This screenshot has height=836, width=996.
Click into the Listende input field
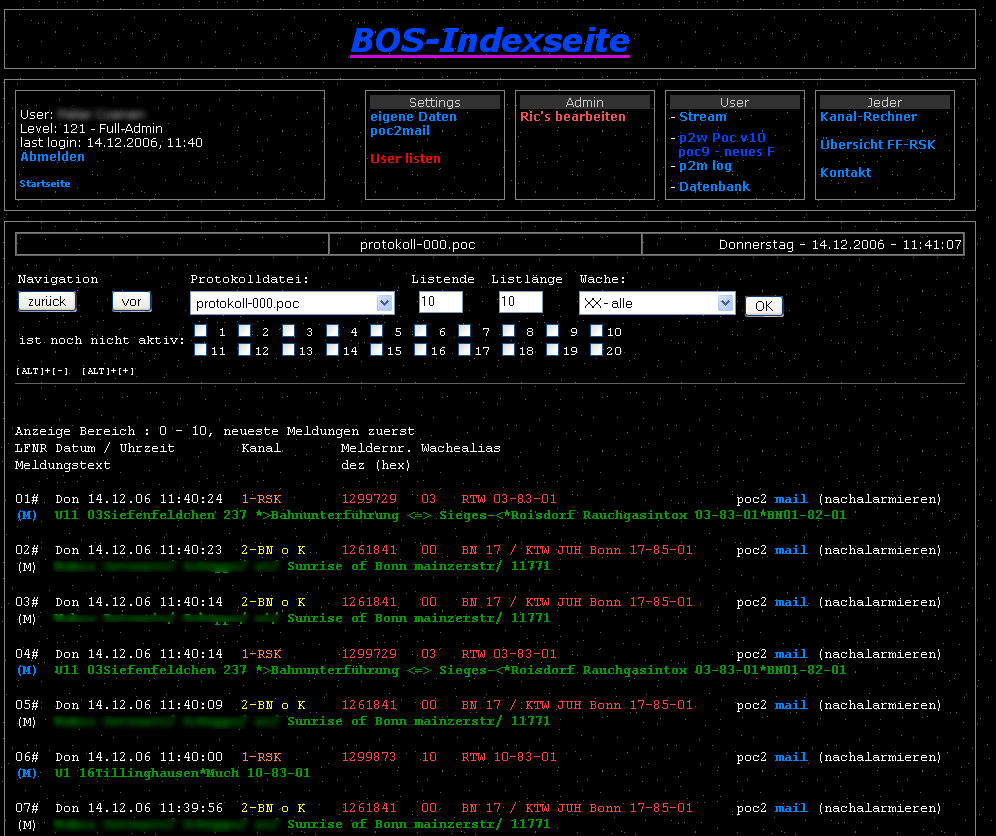point(440,302)
